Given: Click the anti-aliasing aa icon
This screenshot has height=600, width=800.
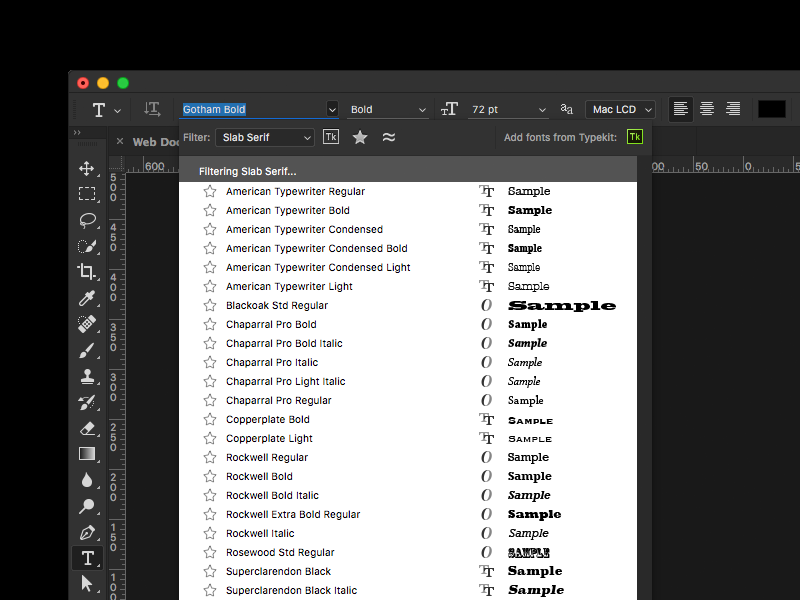Looking at the screenshot, I should [566, 109].
